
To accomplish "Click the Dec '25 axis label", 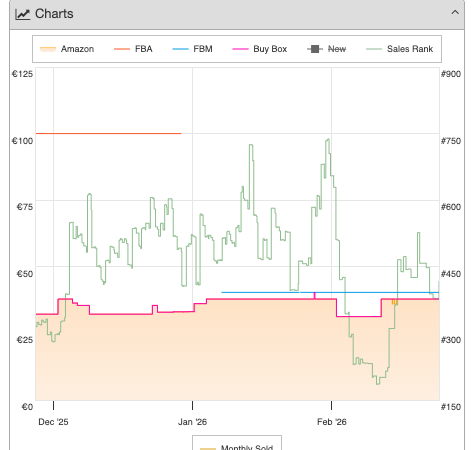I will coord(53,422).
